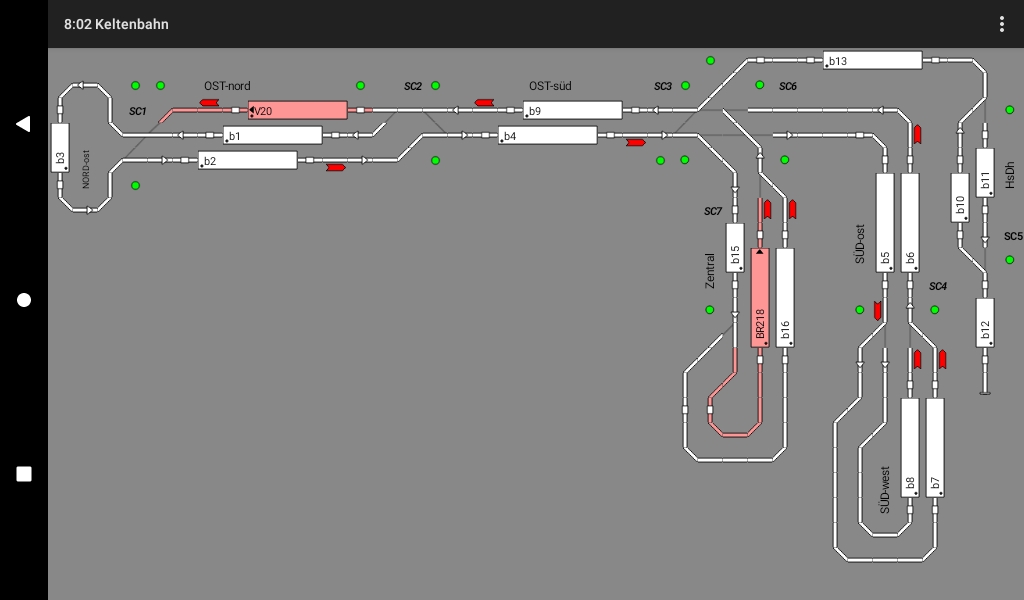
Task: Open the three-dot overflow menu
Action: point(1001,24)
